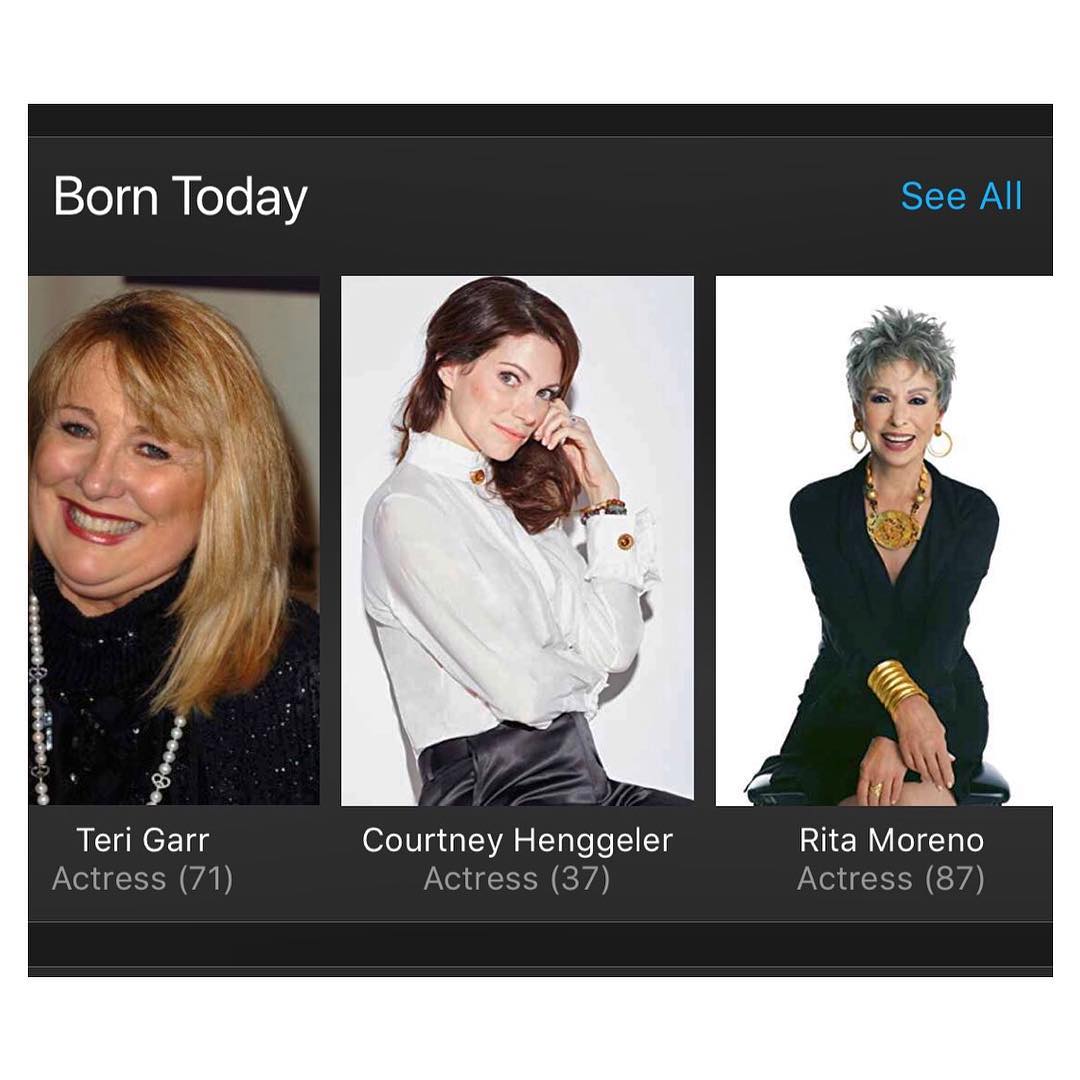Click the Teri Garr name label
The width and height of the screenshot is (1080, 1080).
(x=143, y=840)
